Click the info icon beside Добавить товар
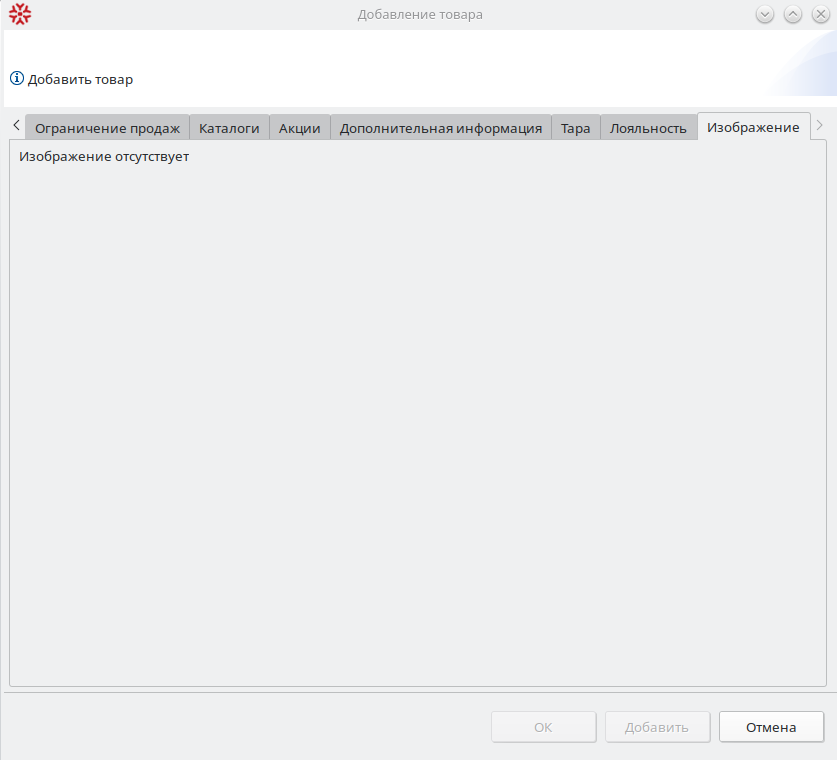Viewport: 837px width, 760px height. coord(17,79)
